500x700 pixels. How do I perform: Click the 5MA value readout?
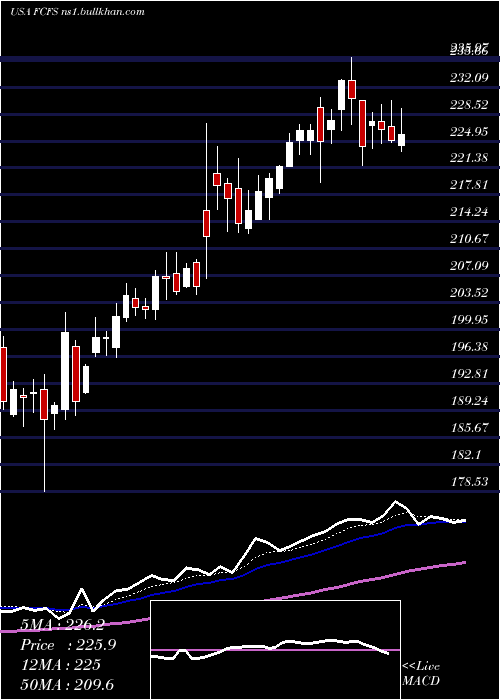coord(62,625)
